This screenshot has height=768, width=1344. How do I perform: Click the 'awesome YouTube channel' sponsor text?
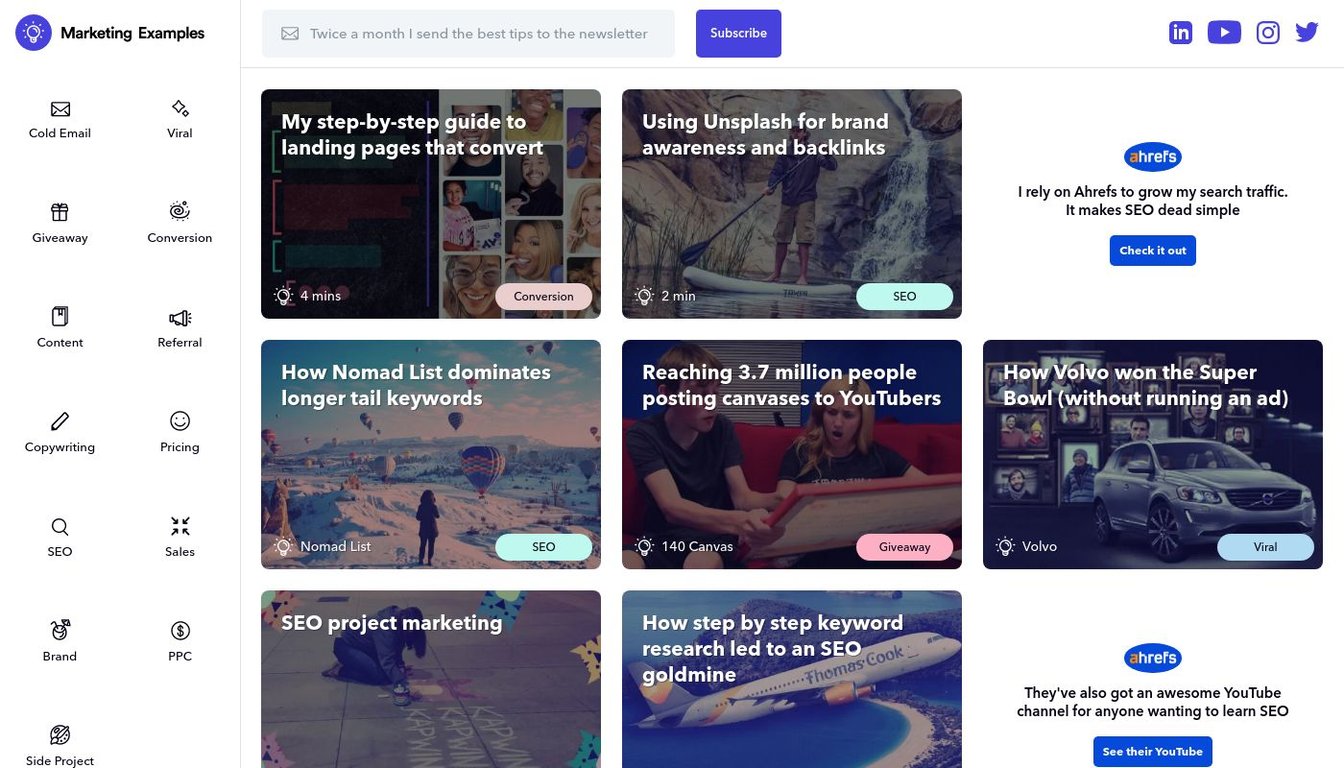click(1153, 702)
